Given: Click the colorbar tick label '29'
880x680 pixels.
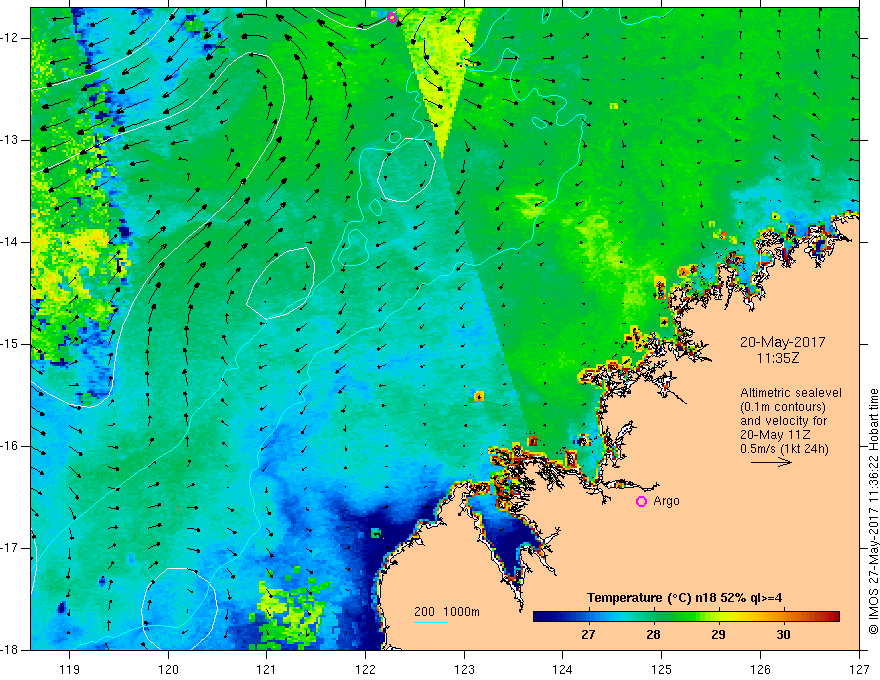Looking at the screenshot, I should (718, 635).
